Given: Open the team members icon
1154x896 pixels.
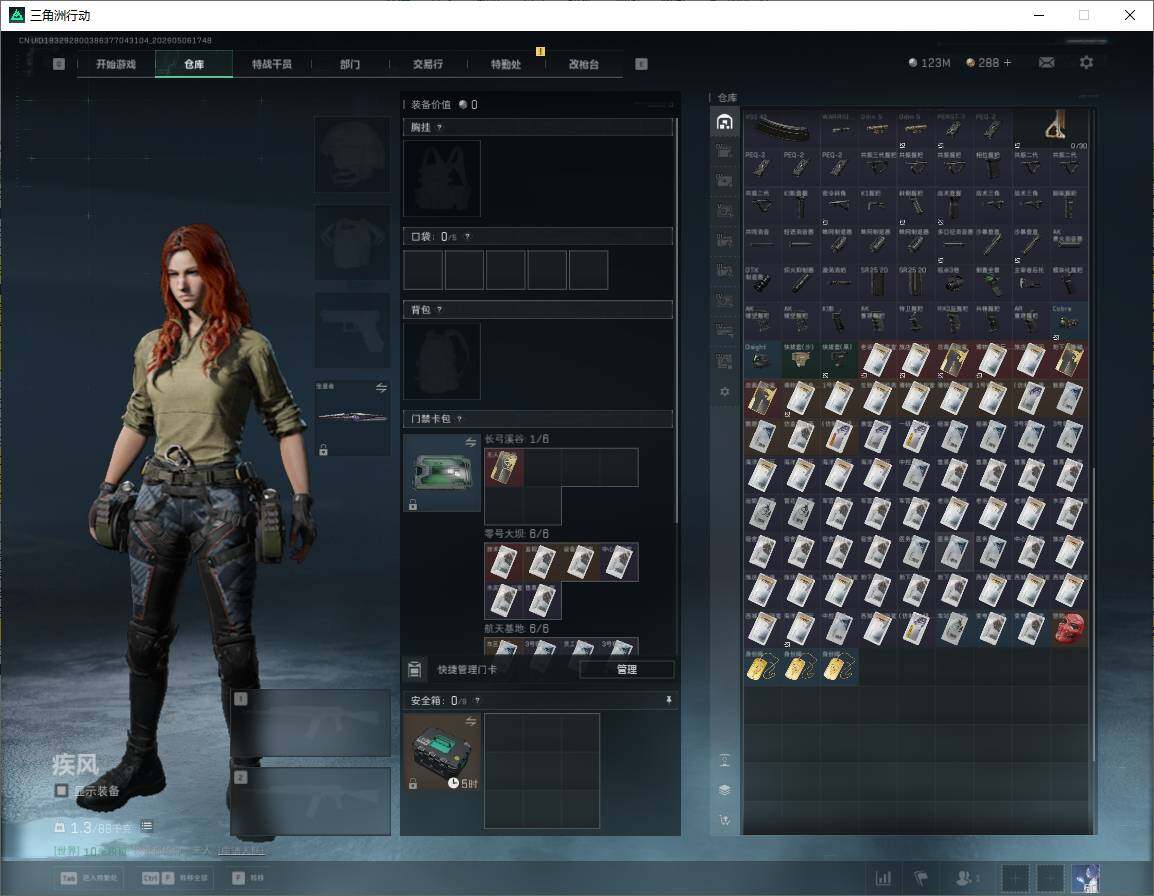Looking at the screenshot, I should tap(966, 878).
